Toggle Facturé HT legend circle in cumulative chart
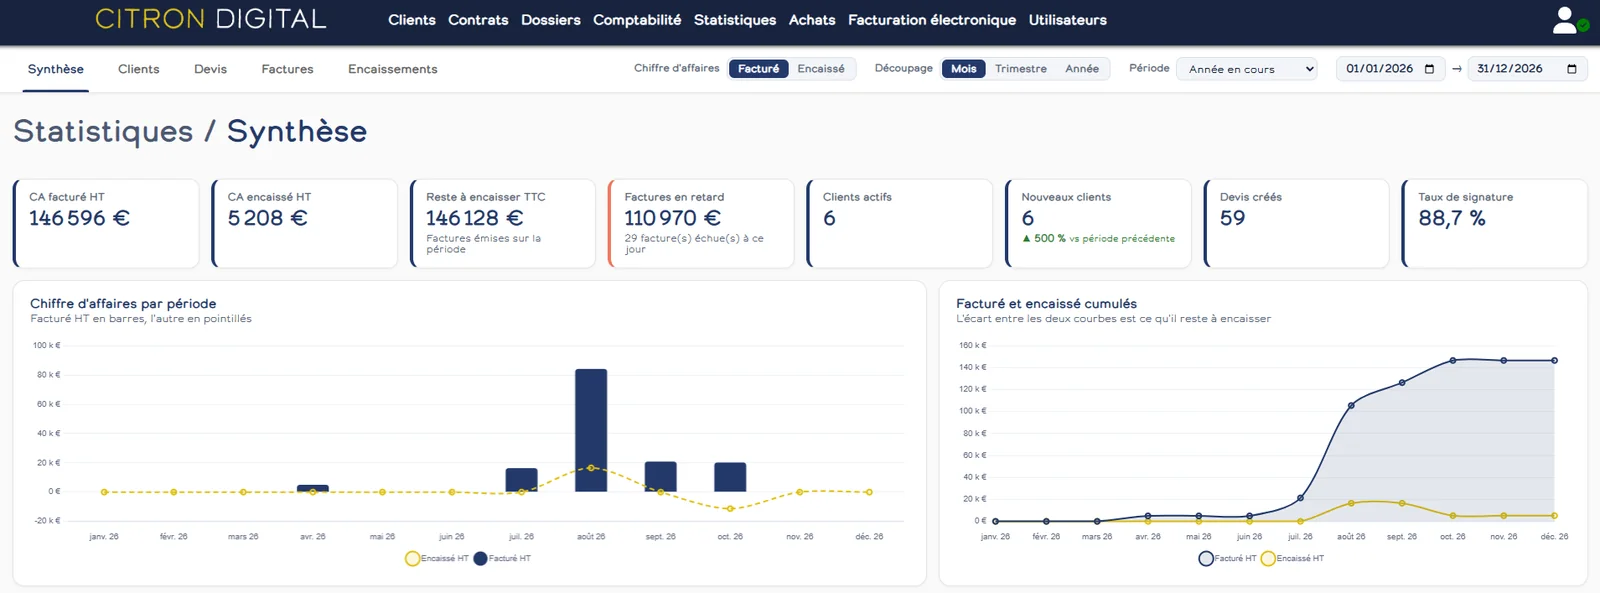Image resolution: width=1600 pixels, height=593 pixels. tap(1206, 559)
